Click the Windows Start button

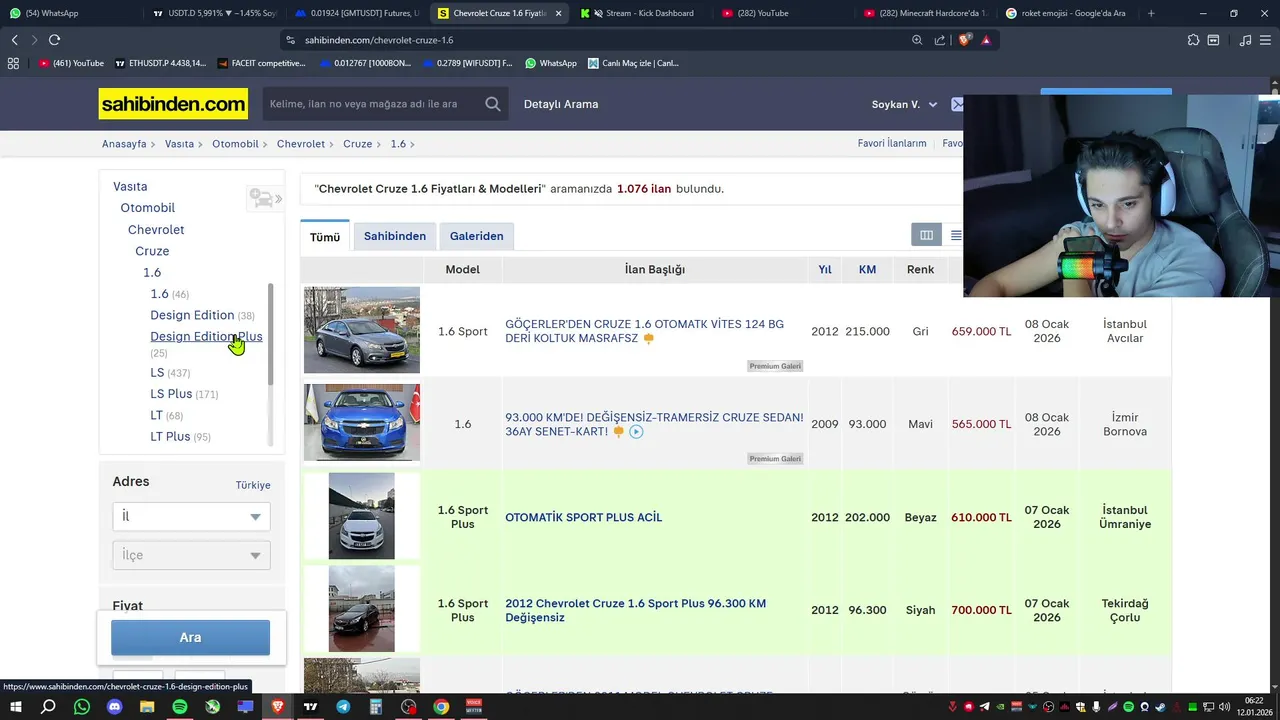coord(15,707)
